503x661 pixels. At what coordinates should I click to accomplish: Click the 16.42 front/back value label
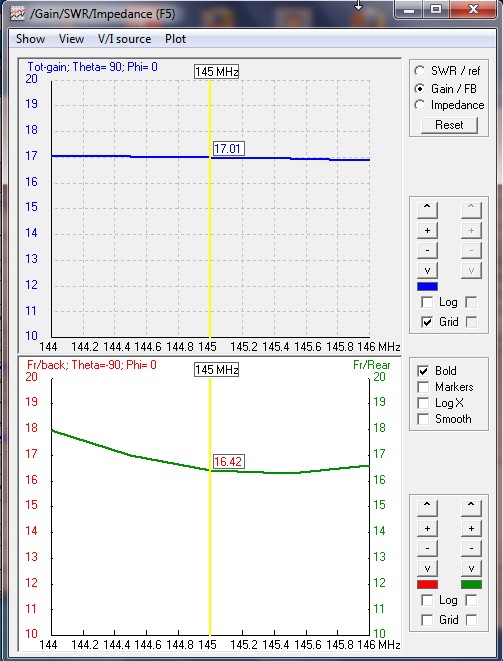228,462
